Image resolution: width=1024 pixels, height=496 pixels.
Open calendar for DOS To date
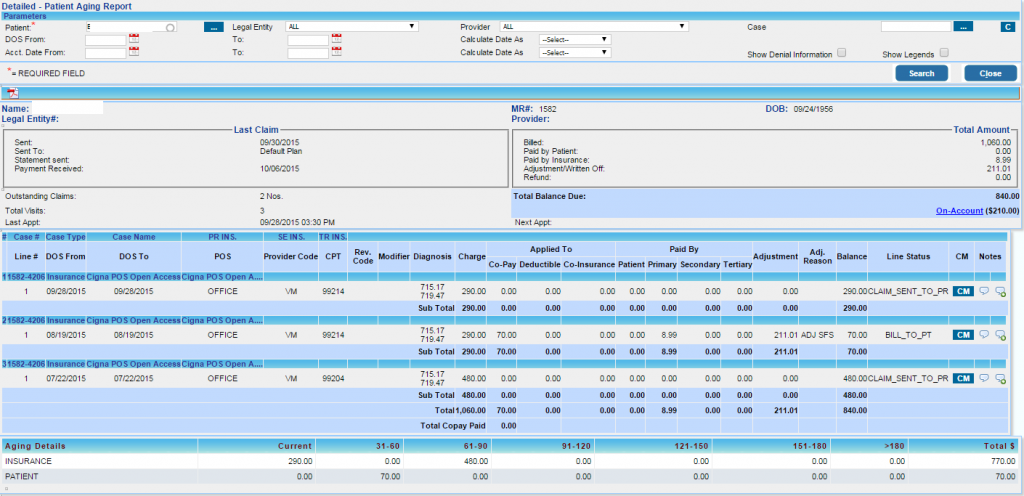click(x=336, y=40)
